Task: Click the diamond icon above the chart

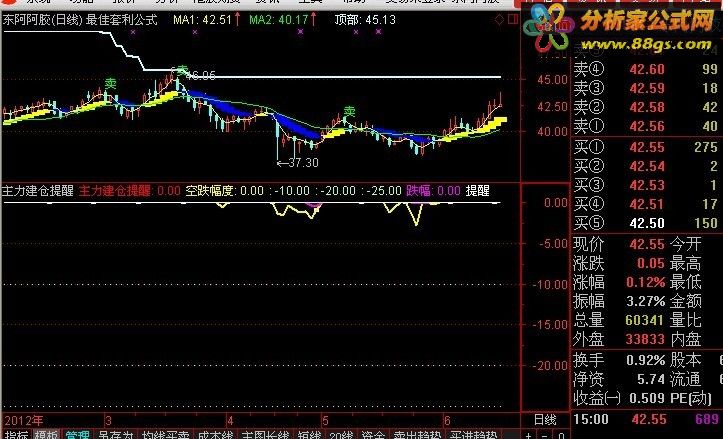Action: tap(499, 20)
